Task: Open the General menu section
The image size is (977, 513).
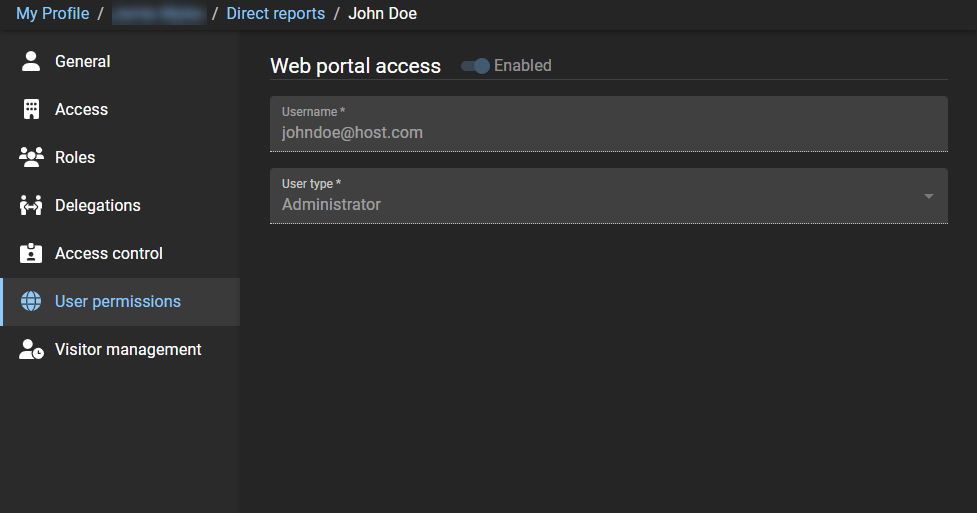Action: [120, 61]
